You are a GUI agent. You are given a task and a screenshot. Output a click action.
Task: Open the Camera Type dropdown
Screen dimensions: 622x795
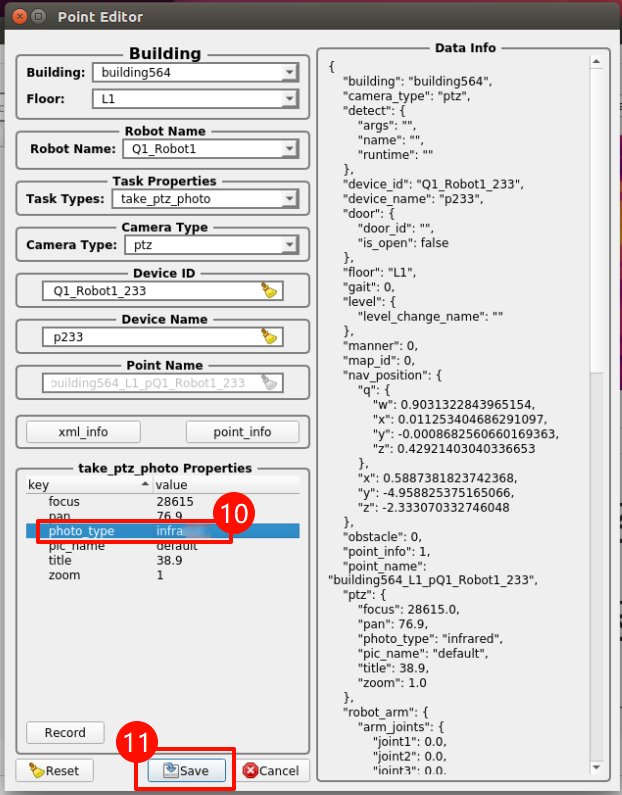point(289,245)
